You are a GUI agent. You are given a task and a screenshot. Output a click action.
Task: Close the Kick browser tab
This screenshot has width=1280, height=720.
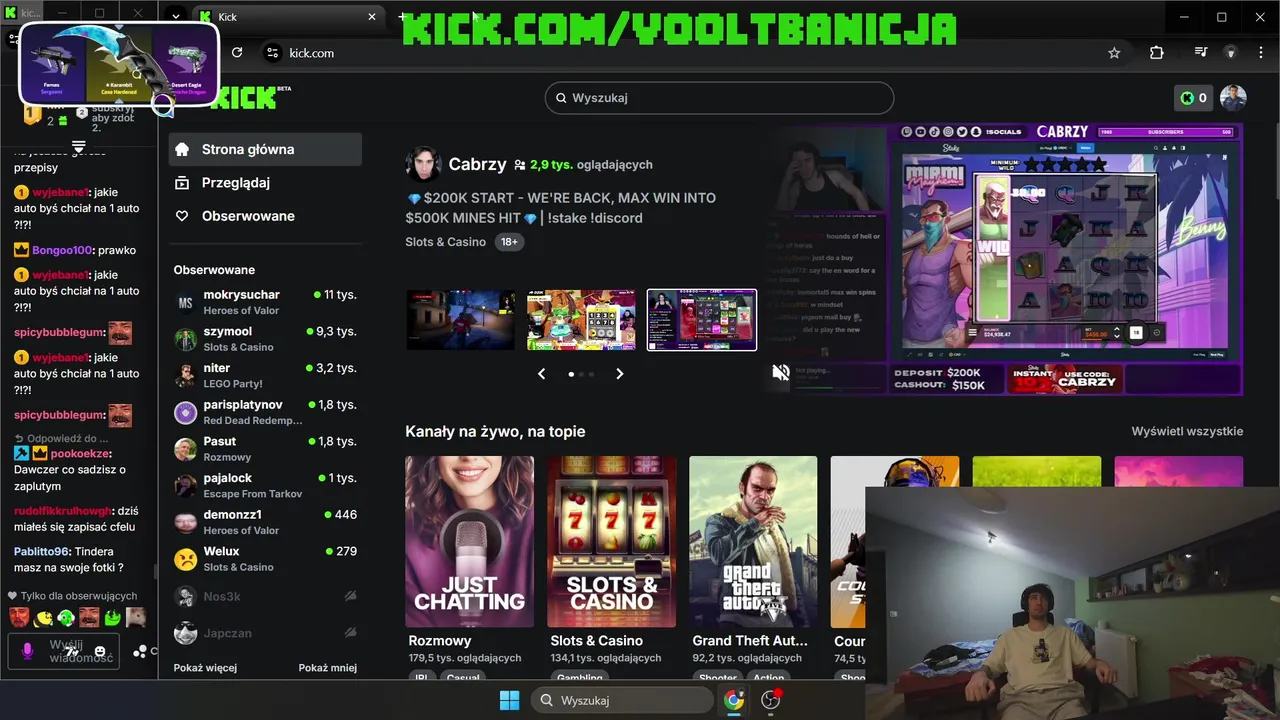[x=372, y=17]
